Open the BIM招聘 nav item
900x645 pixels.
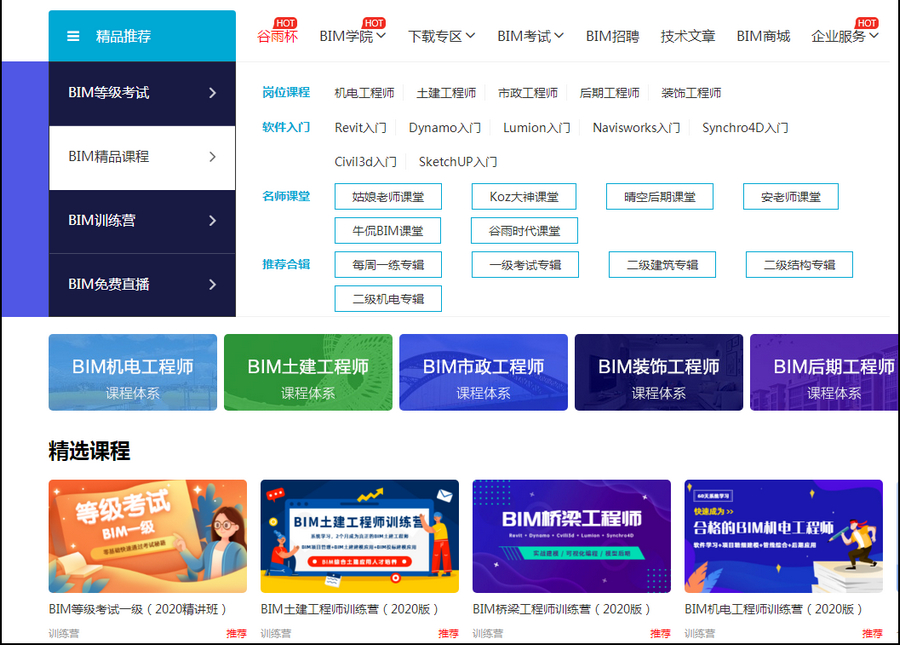(612, 36)
